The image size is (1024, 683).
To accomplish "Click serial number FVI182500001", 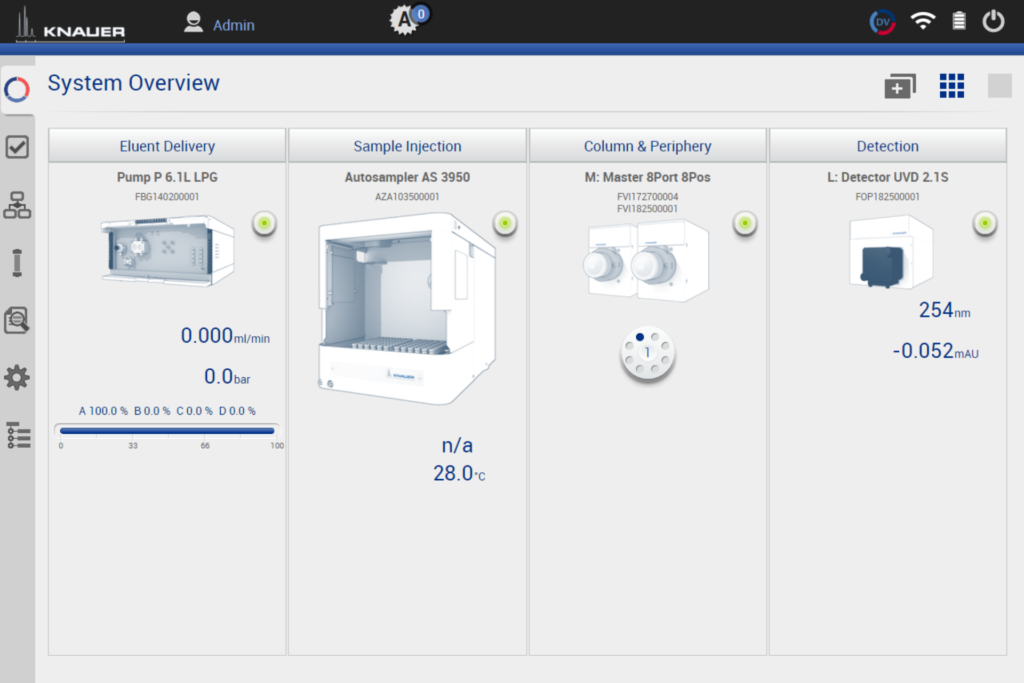I will click(x=648, y=209).
